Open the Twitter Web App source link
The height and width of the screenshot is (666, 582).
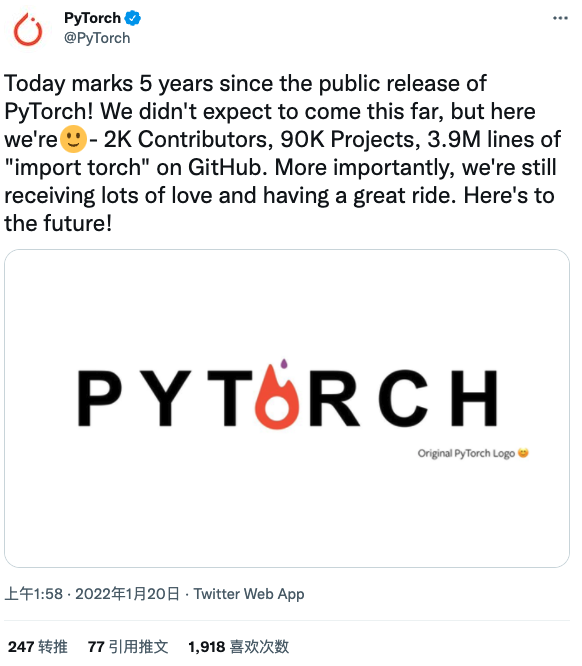[249, 593]
